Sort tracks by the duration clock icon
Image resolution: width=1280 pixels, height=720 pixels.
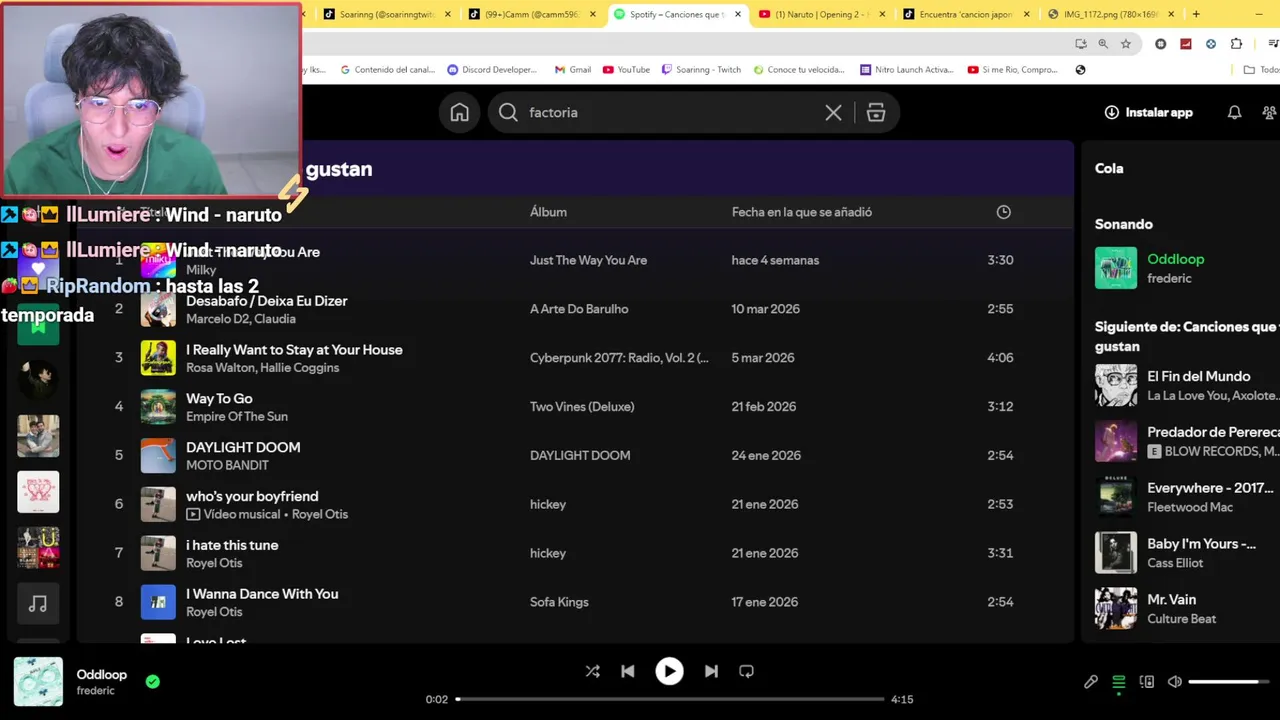(1003, 212)
